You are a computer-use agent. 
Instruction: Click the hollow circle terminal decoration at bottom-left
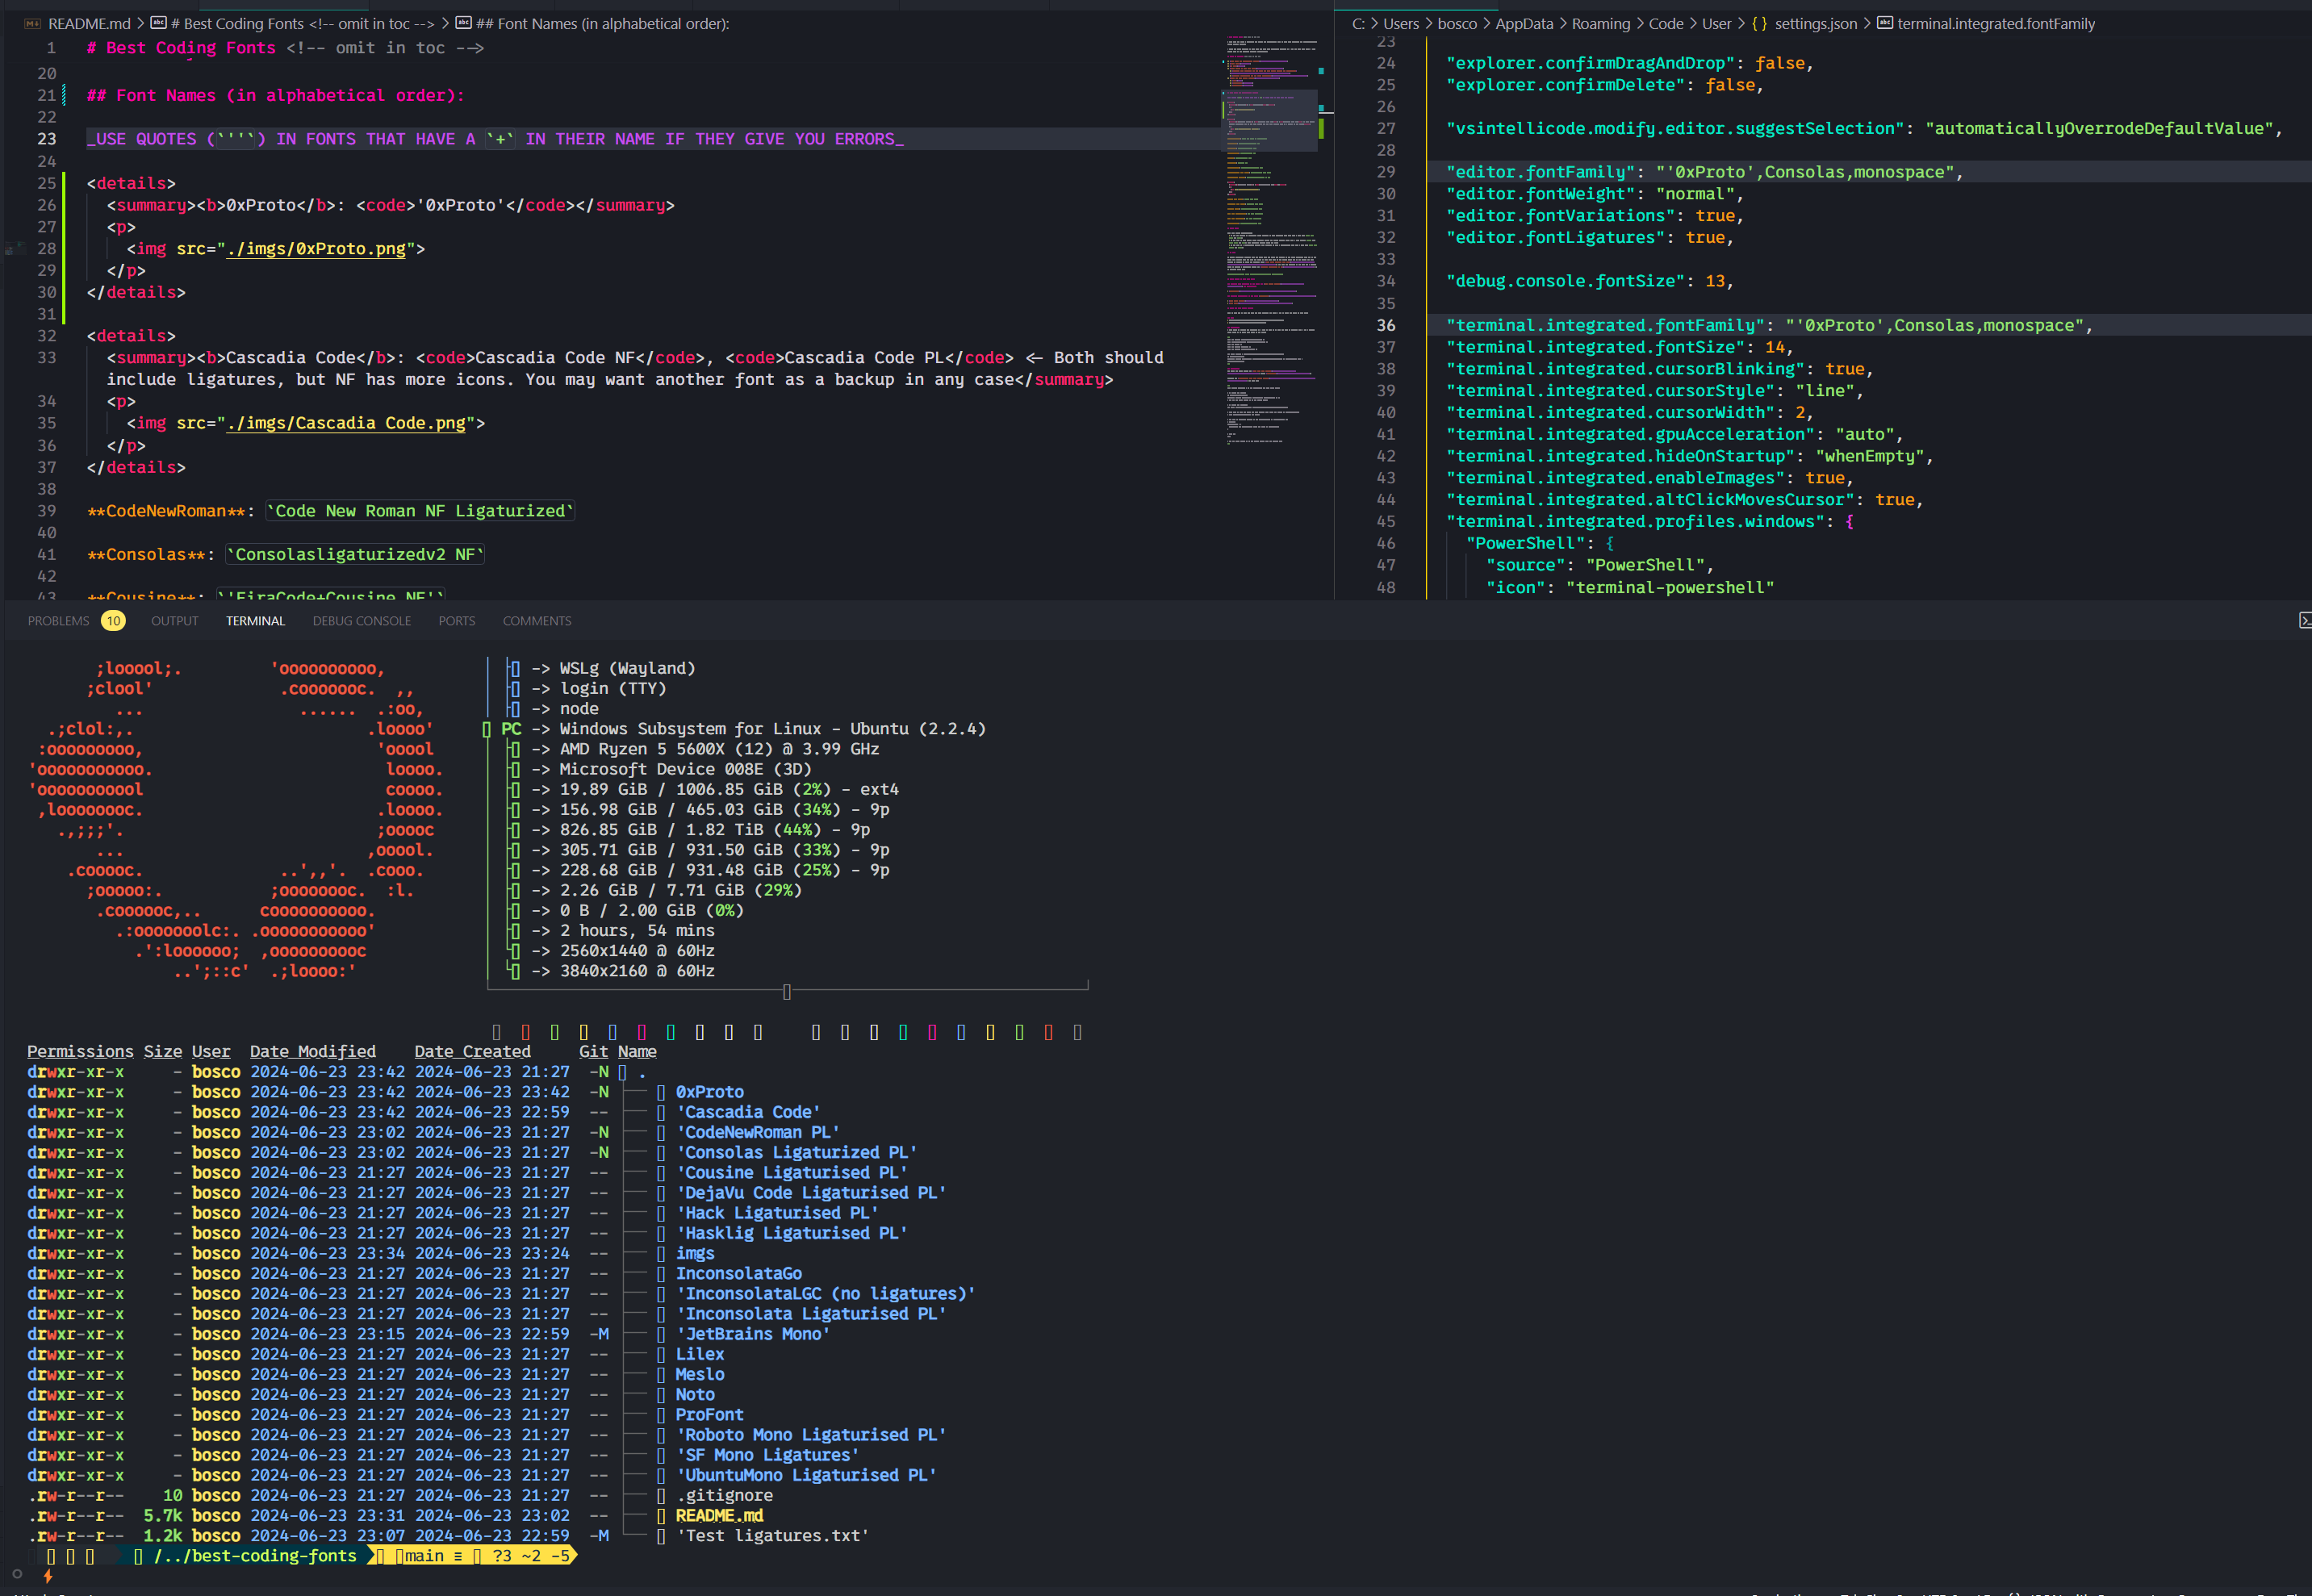pyautogui.click(x=17, y=1574)
